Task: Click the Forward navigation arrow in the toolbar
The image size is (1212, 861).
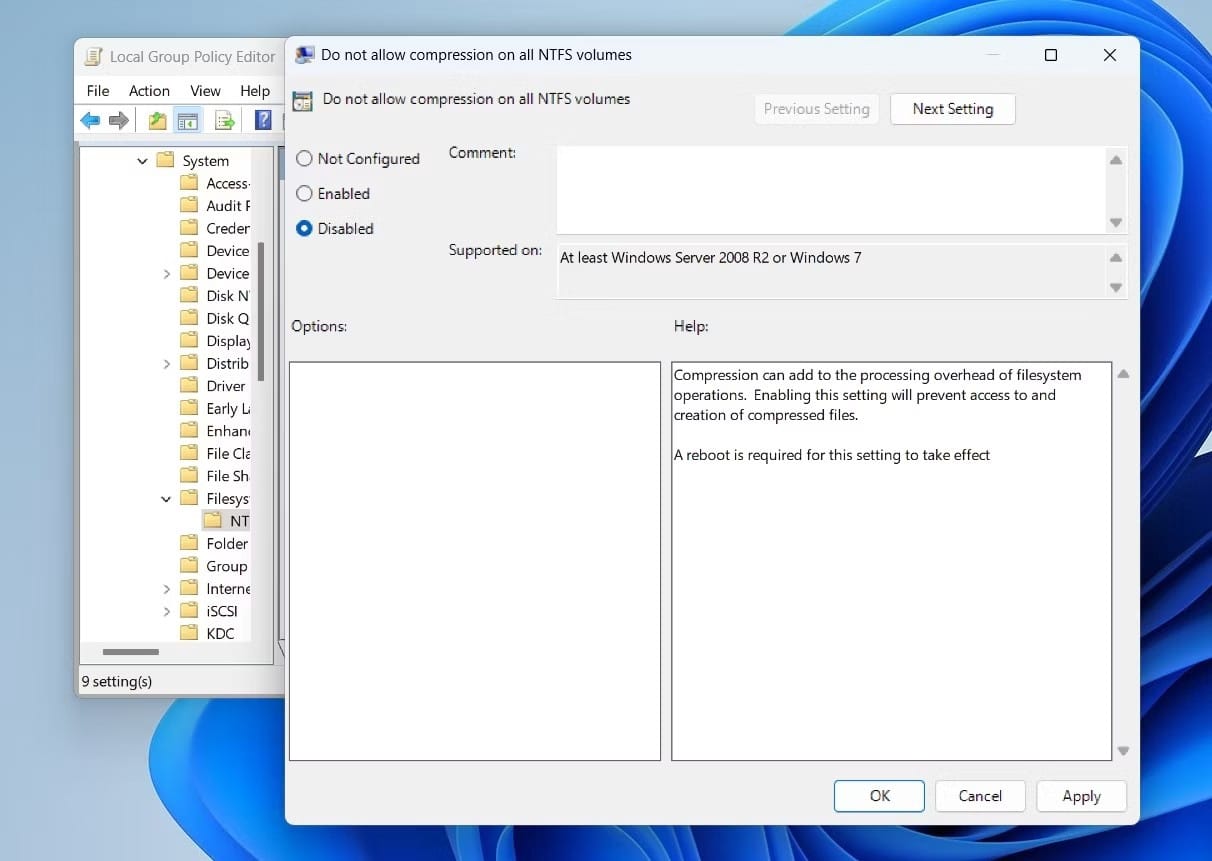Action: tap(117, 120)
